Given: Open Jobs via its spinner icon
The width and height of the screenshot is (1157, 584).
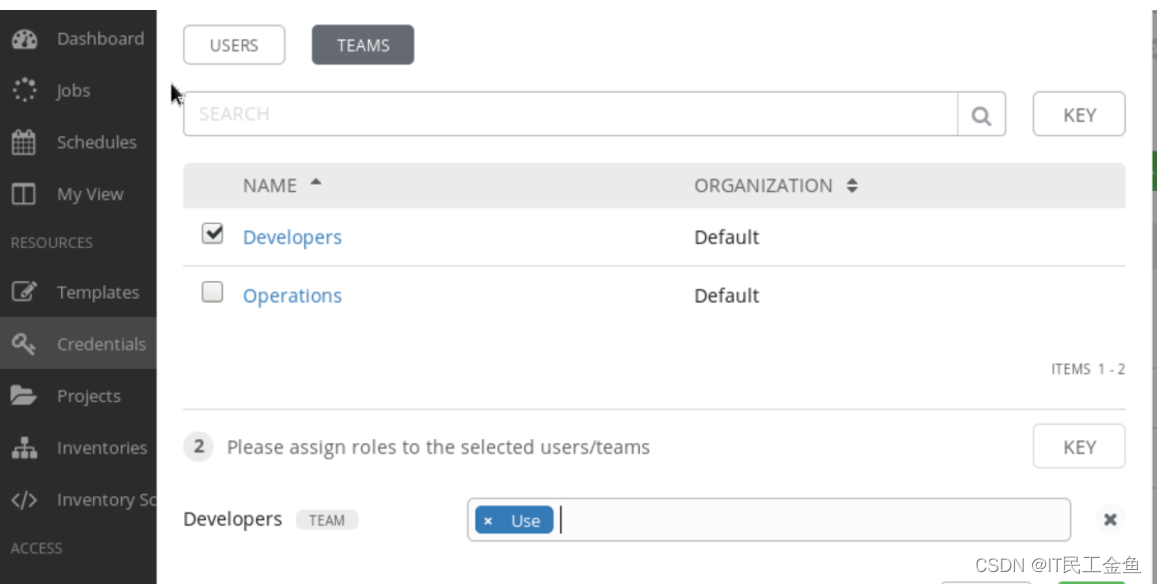Looking at the screenshot, I should [x=24, y=91].
